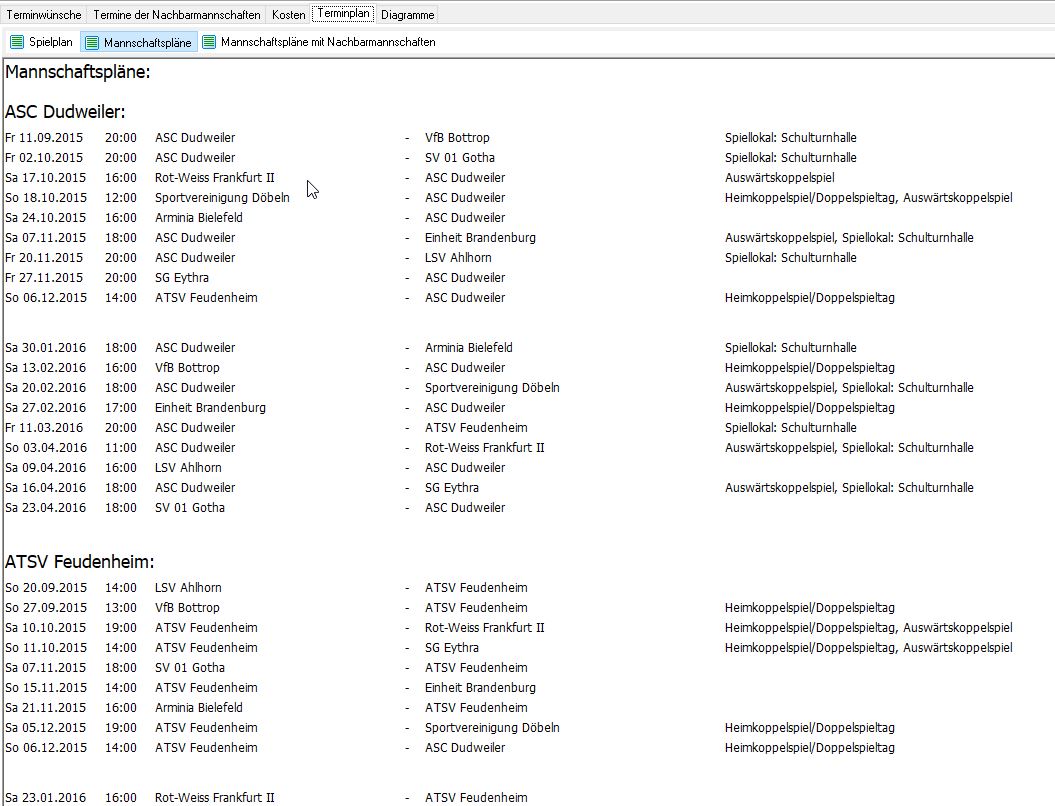Image resolution: width=1055 pixels, height=806 pixels.
Task: Open the Kosten tab
Action: point(288,15)
